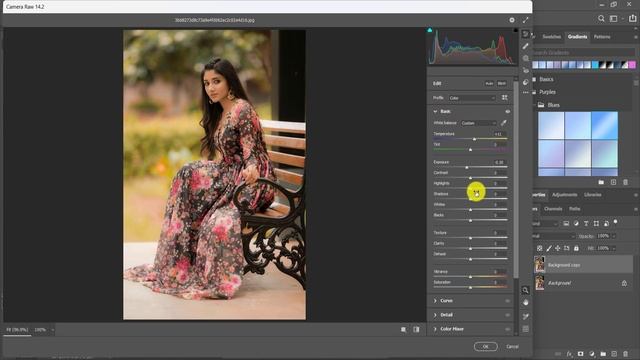Open the Profile dropdown
The width and height of the screenshot is (640, 360).
tap(472, 98)
